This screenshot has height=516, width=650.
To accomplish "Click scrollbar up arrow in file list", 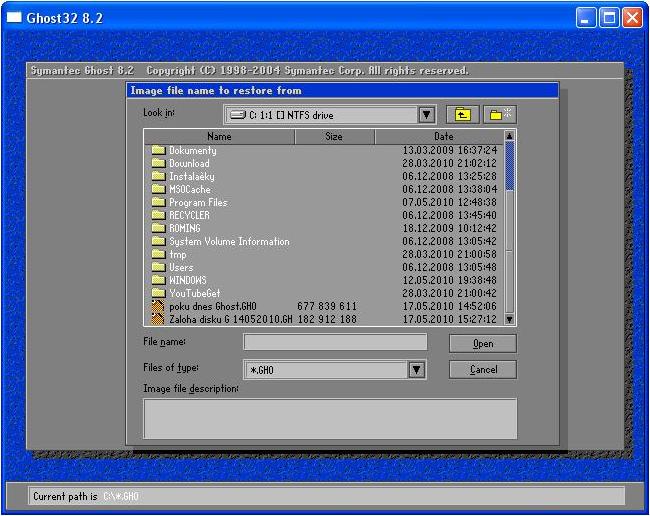I will [x=509, y=136].
